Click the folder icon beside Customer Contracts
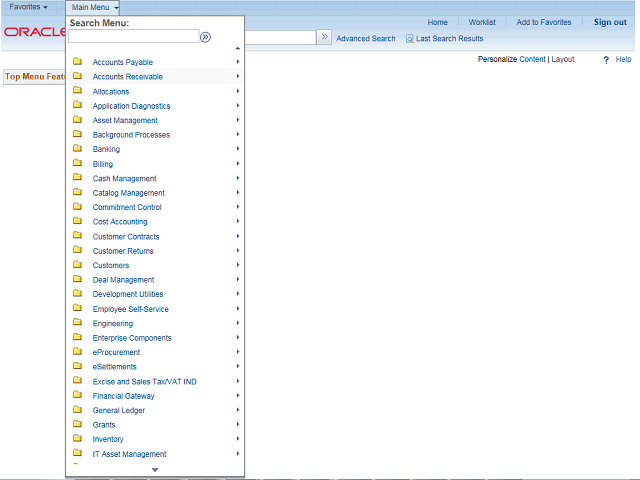Image resolution: width=640 pixels, height=480 pixels. pos(77,236)
